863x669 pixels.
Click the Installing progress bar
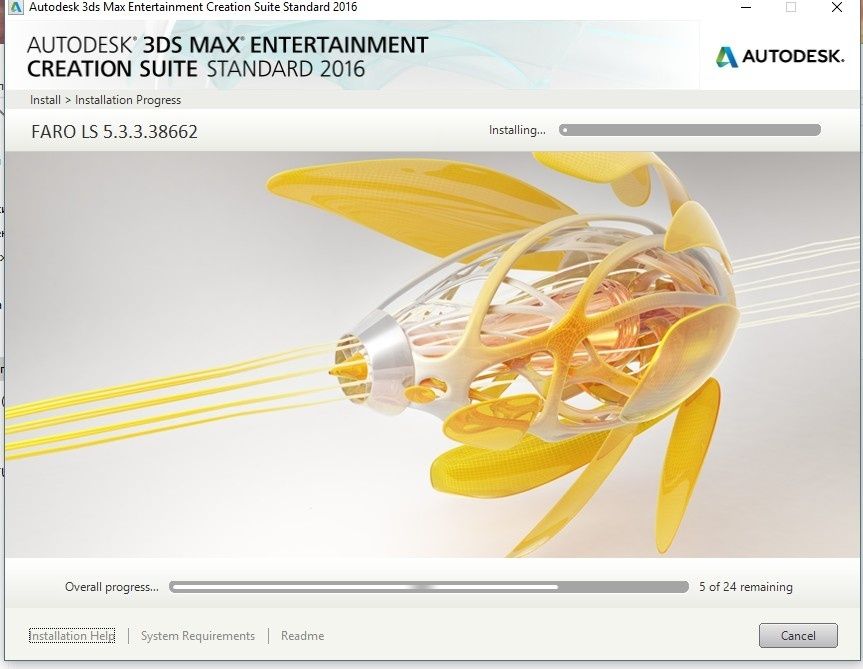(x=690, y=130)
